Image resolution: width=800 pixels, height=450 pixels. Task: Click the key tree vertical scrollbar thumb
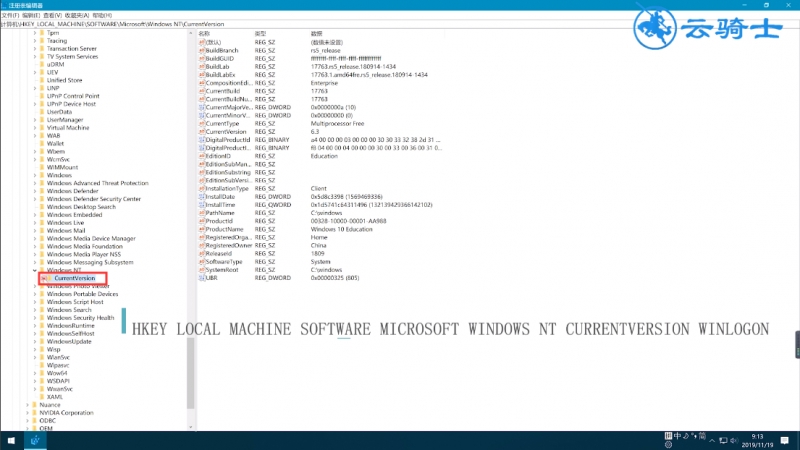[190, 373]
